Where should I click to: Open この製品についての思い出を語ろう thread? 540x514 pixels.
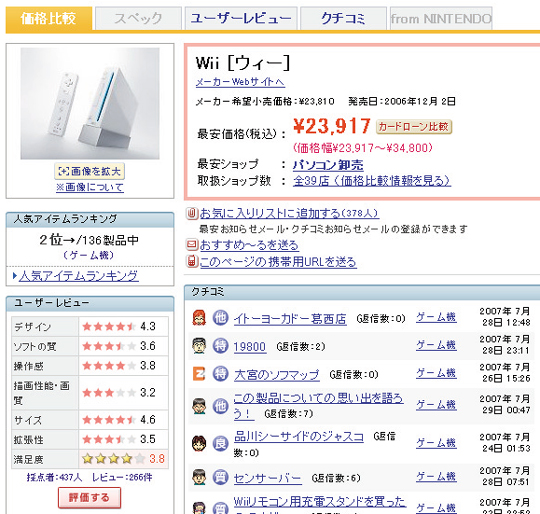tap(318, 406)
